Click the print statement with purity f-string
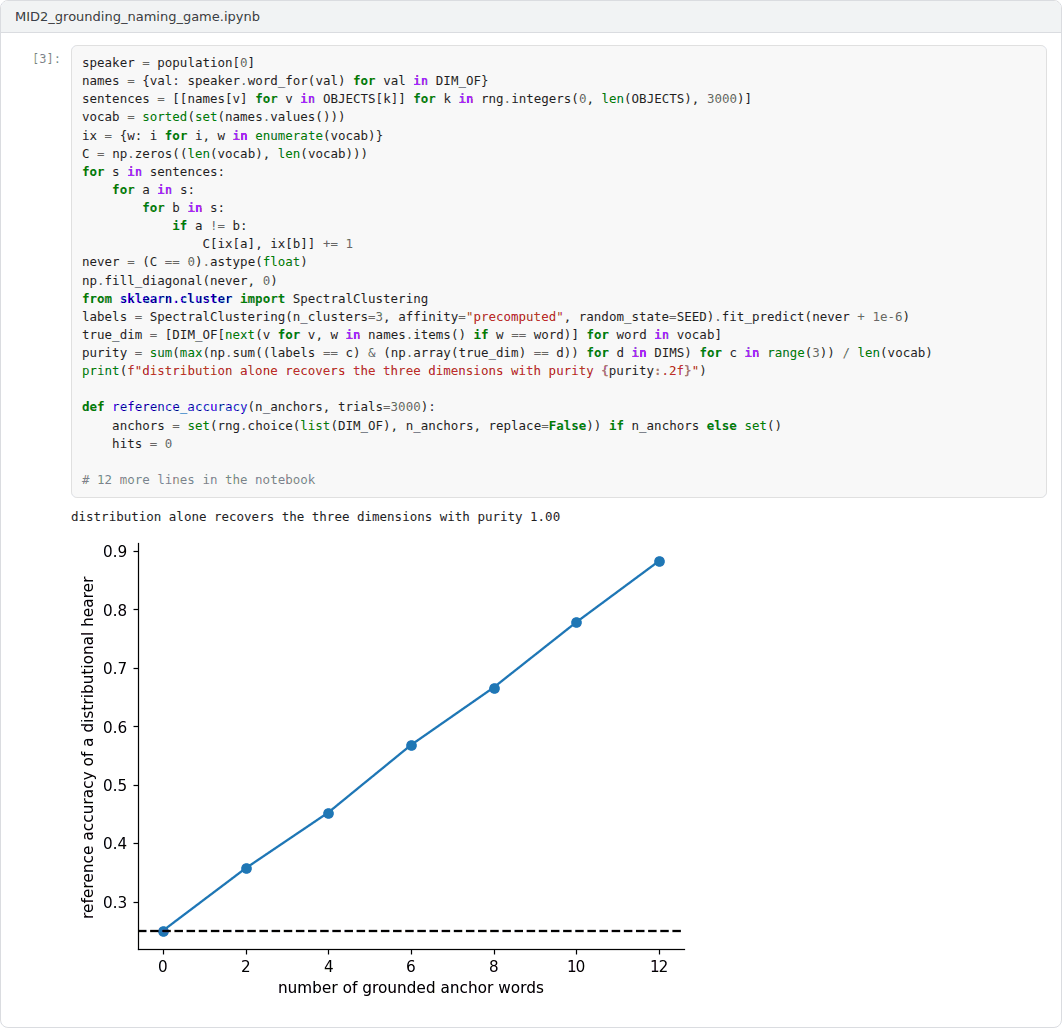Viewport: 1062px width, 1028px height. [394, 370]
